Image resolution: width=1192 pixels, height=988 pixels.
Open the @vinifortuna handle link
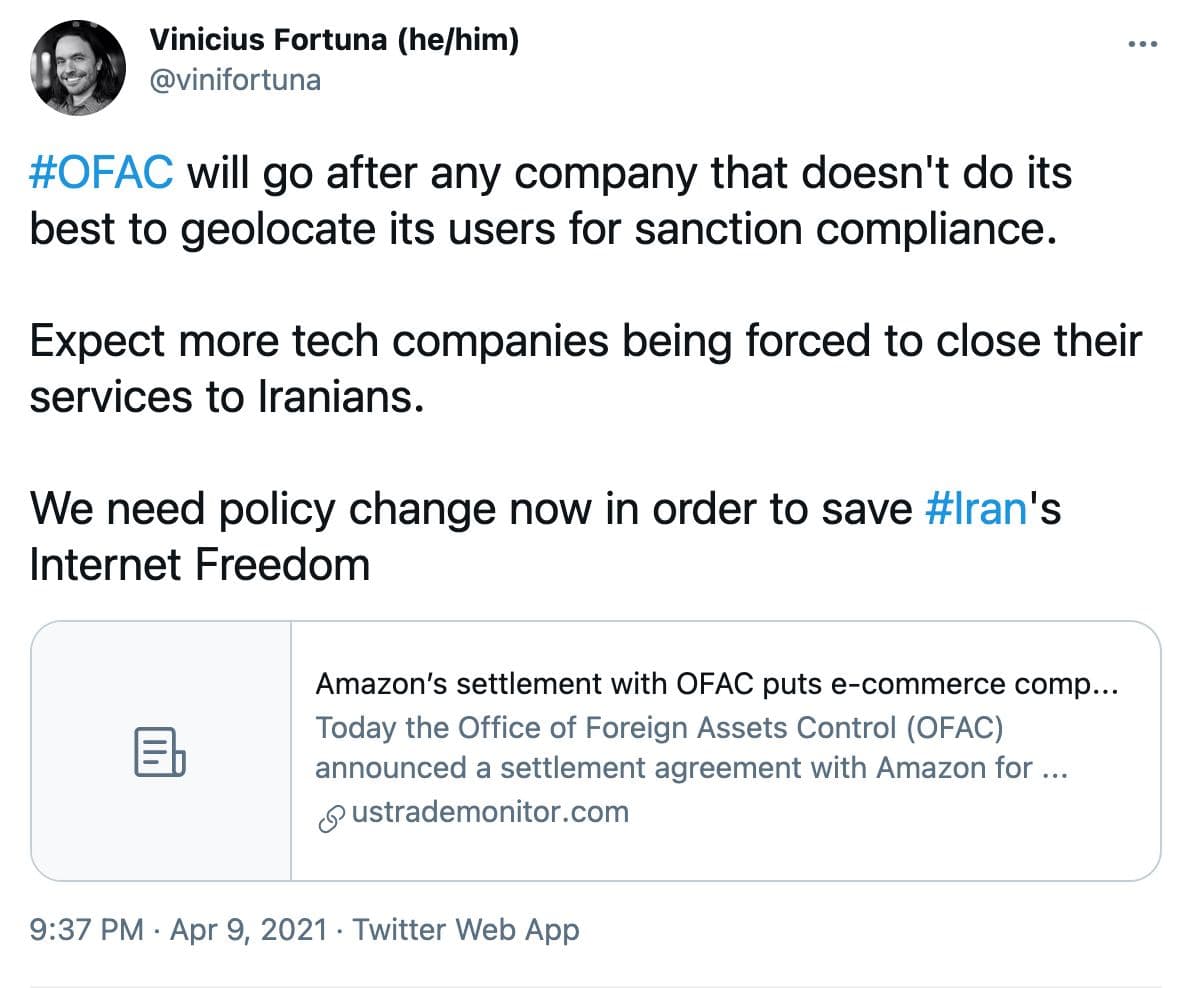tap(235, 80)
